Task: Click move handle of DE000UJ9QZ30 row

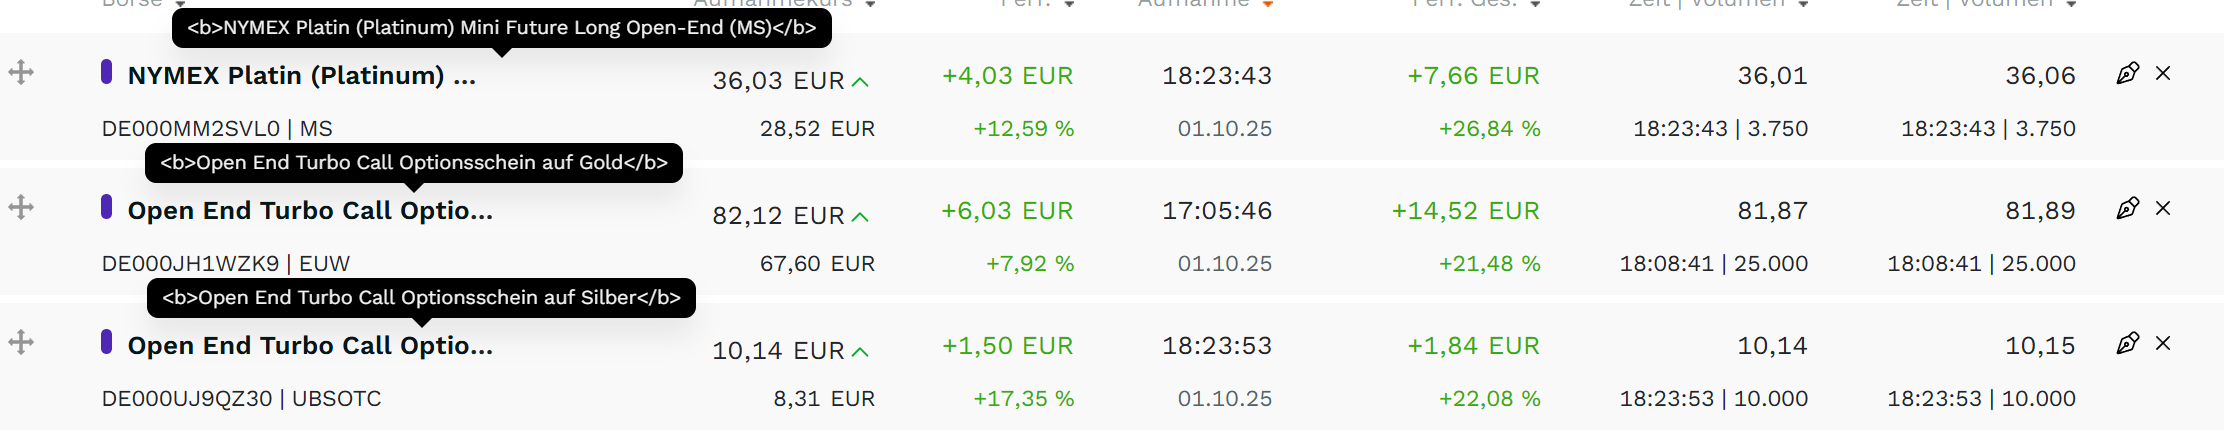Action: point(21,342)
